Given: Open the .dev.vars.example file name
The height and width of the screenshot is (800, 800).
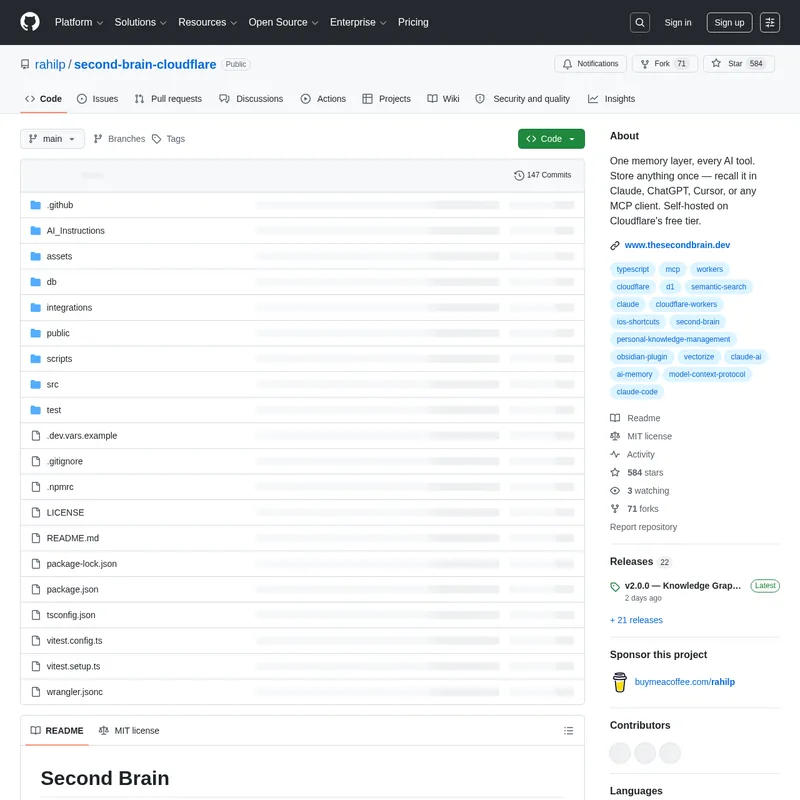Looking at the screenshot, I should (x=82, y=436).
